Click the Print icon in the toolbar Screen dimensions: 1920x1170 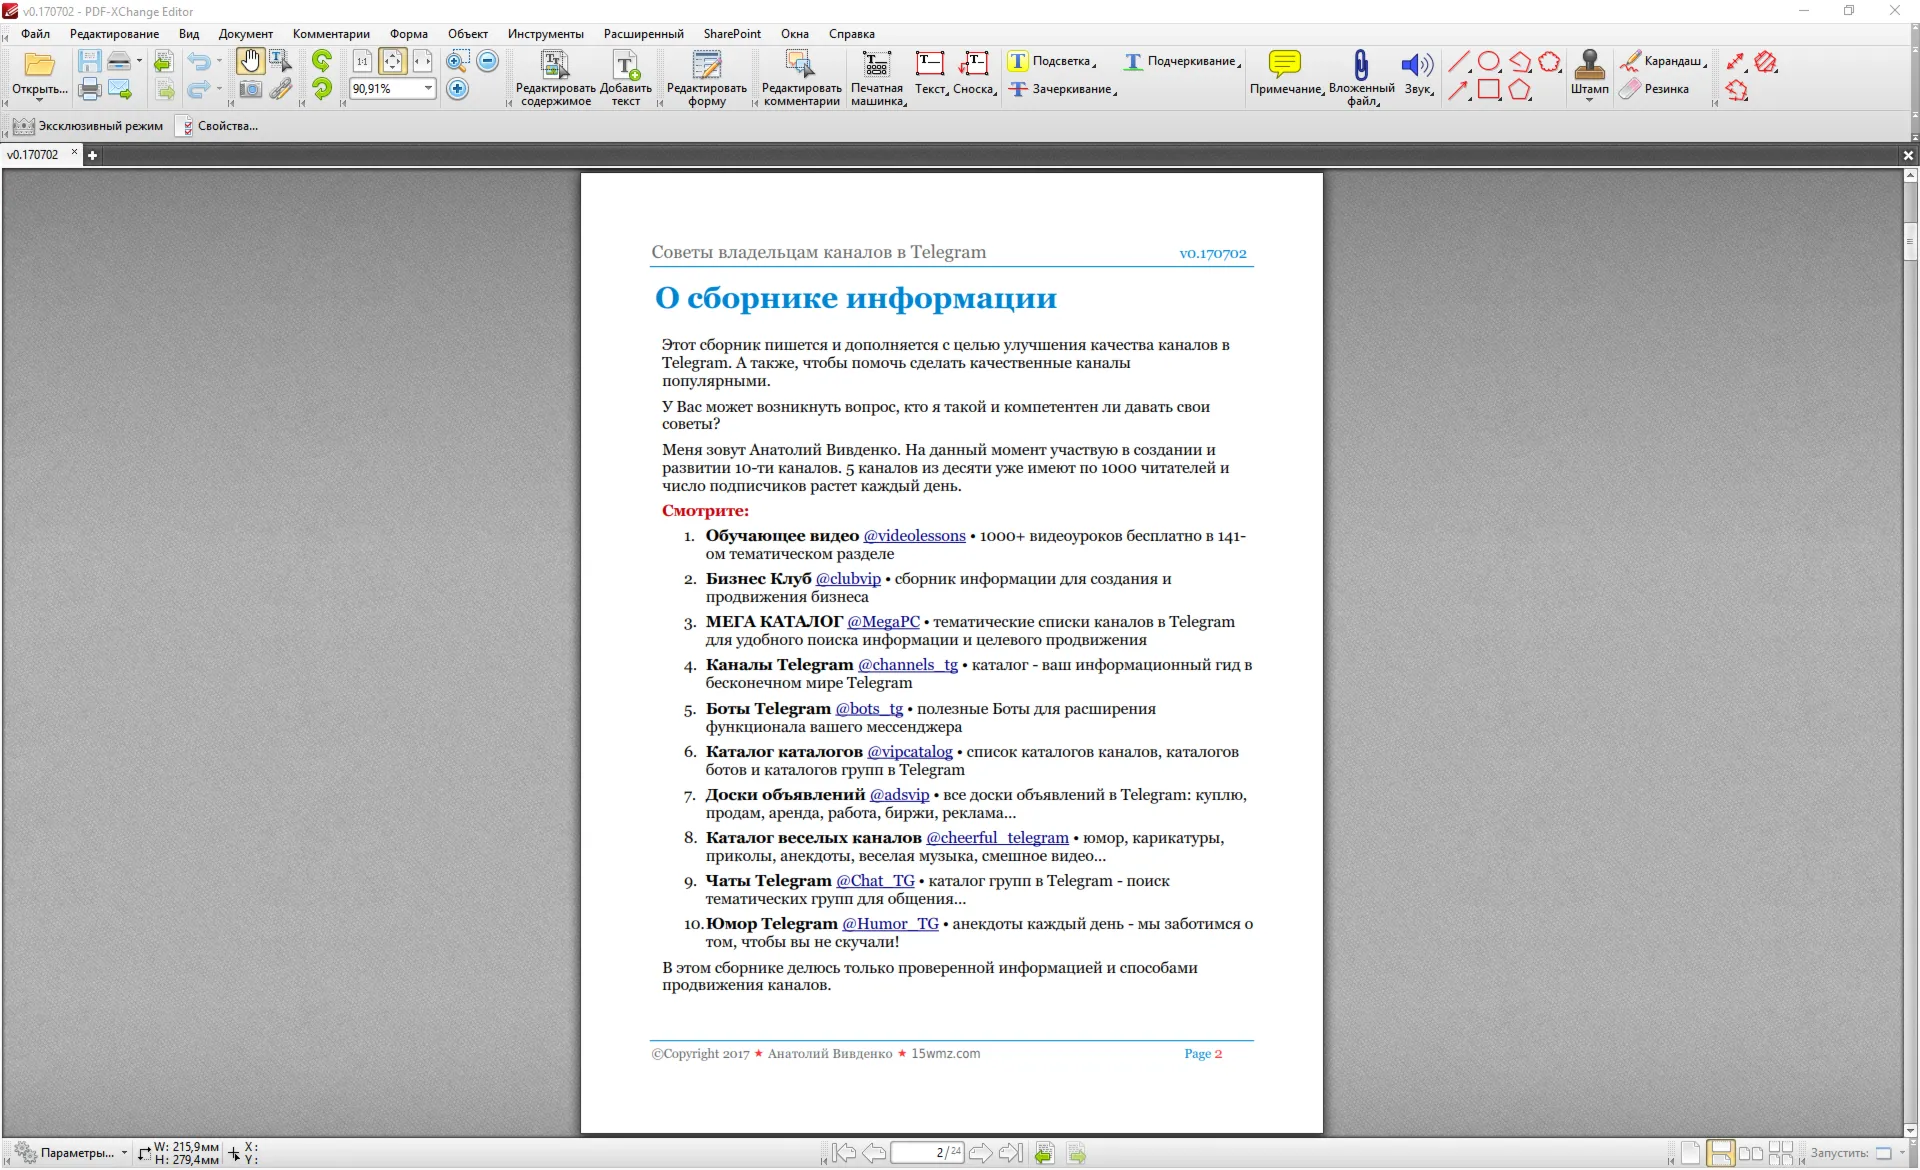click(90, 89)
